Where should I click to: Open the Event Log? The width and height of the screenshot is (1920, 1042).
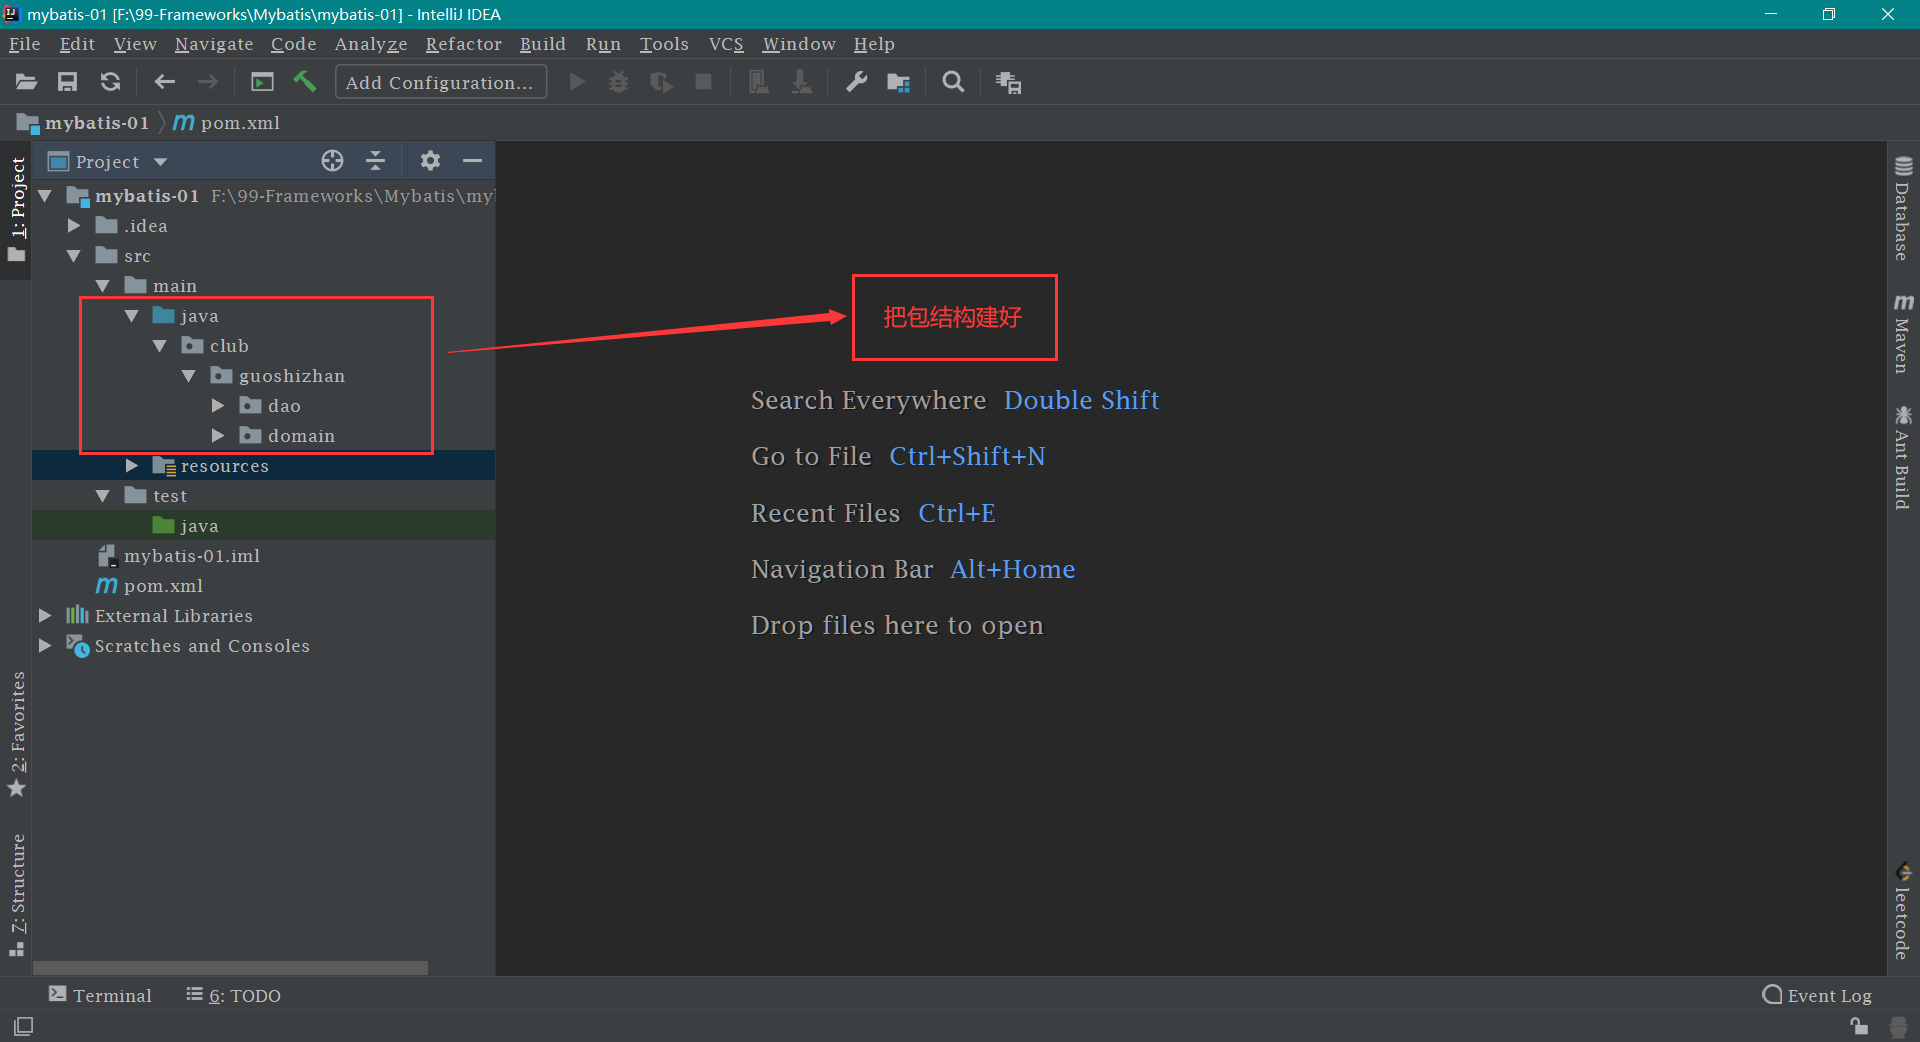tap(1817, 995)
